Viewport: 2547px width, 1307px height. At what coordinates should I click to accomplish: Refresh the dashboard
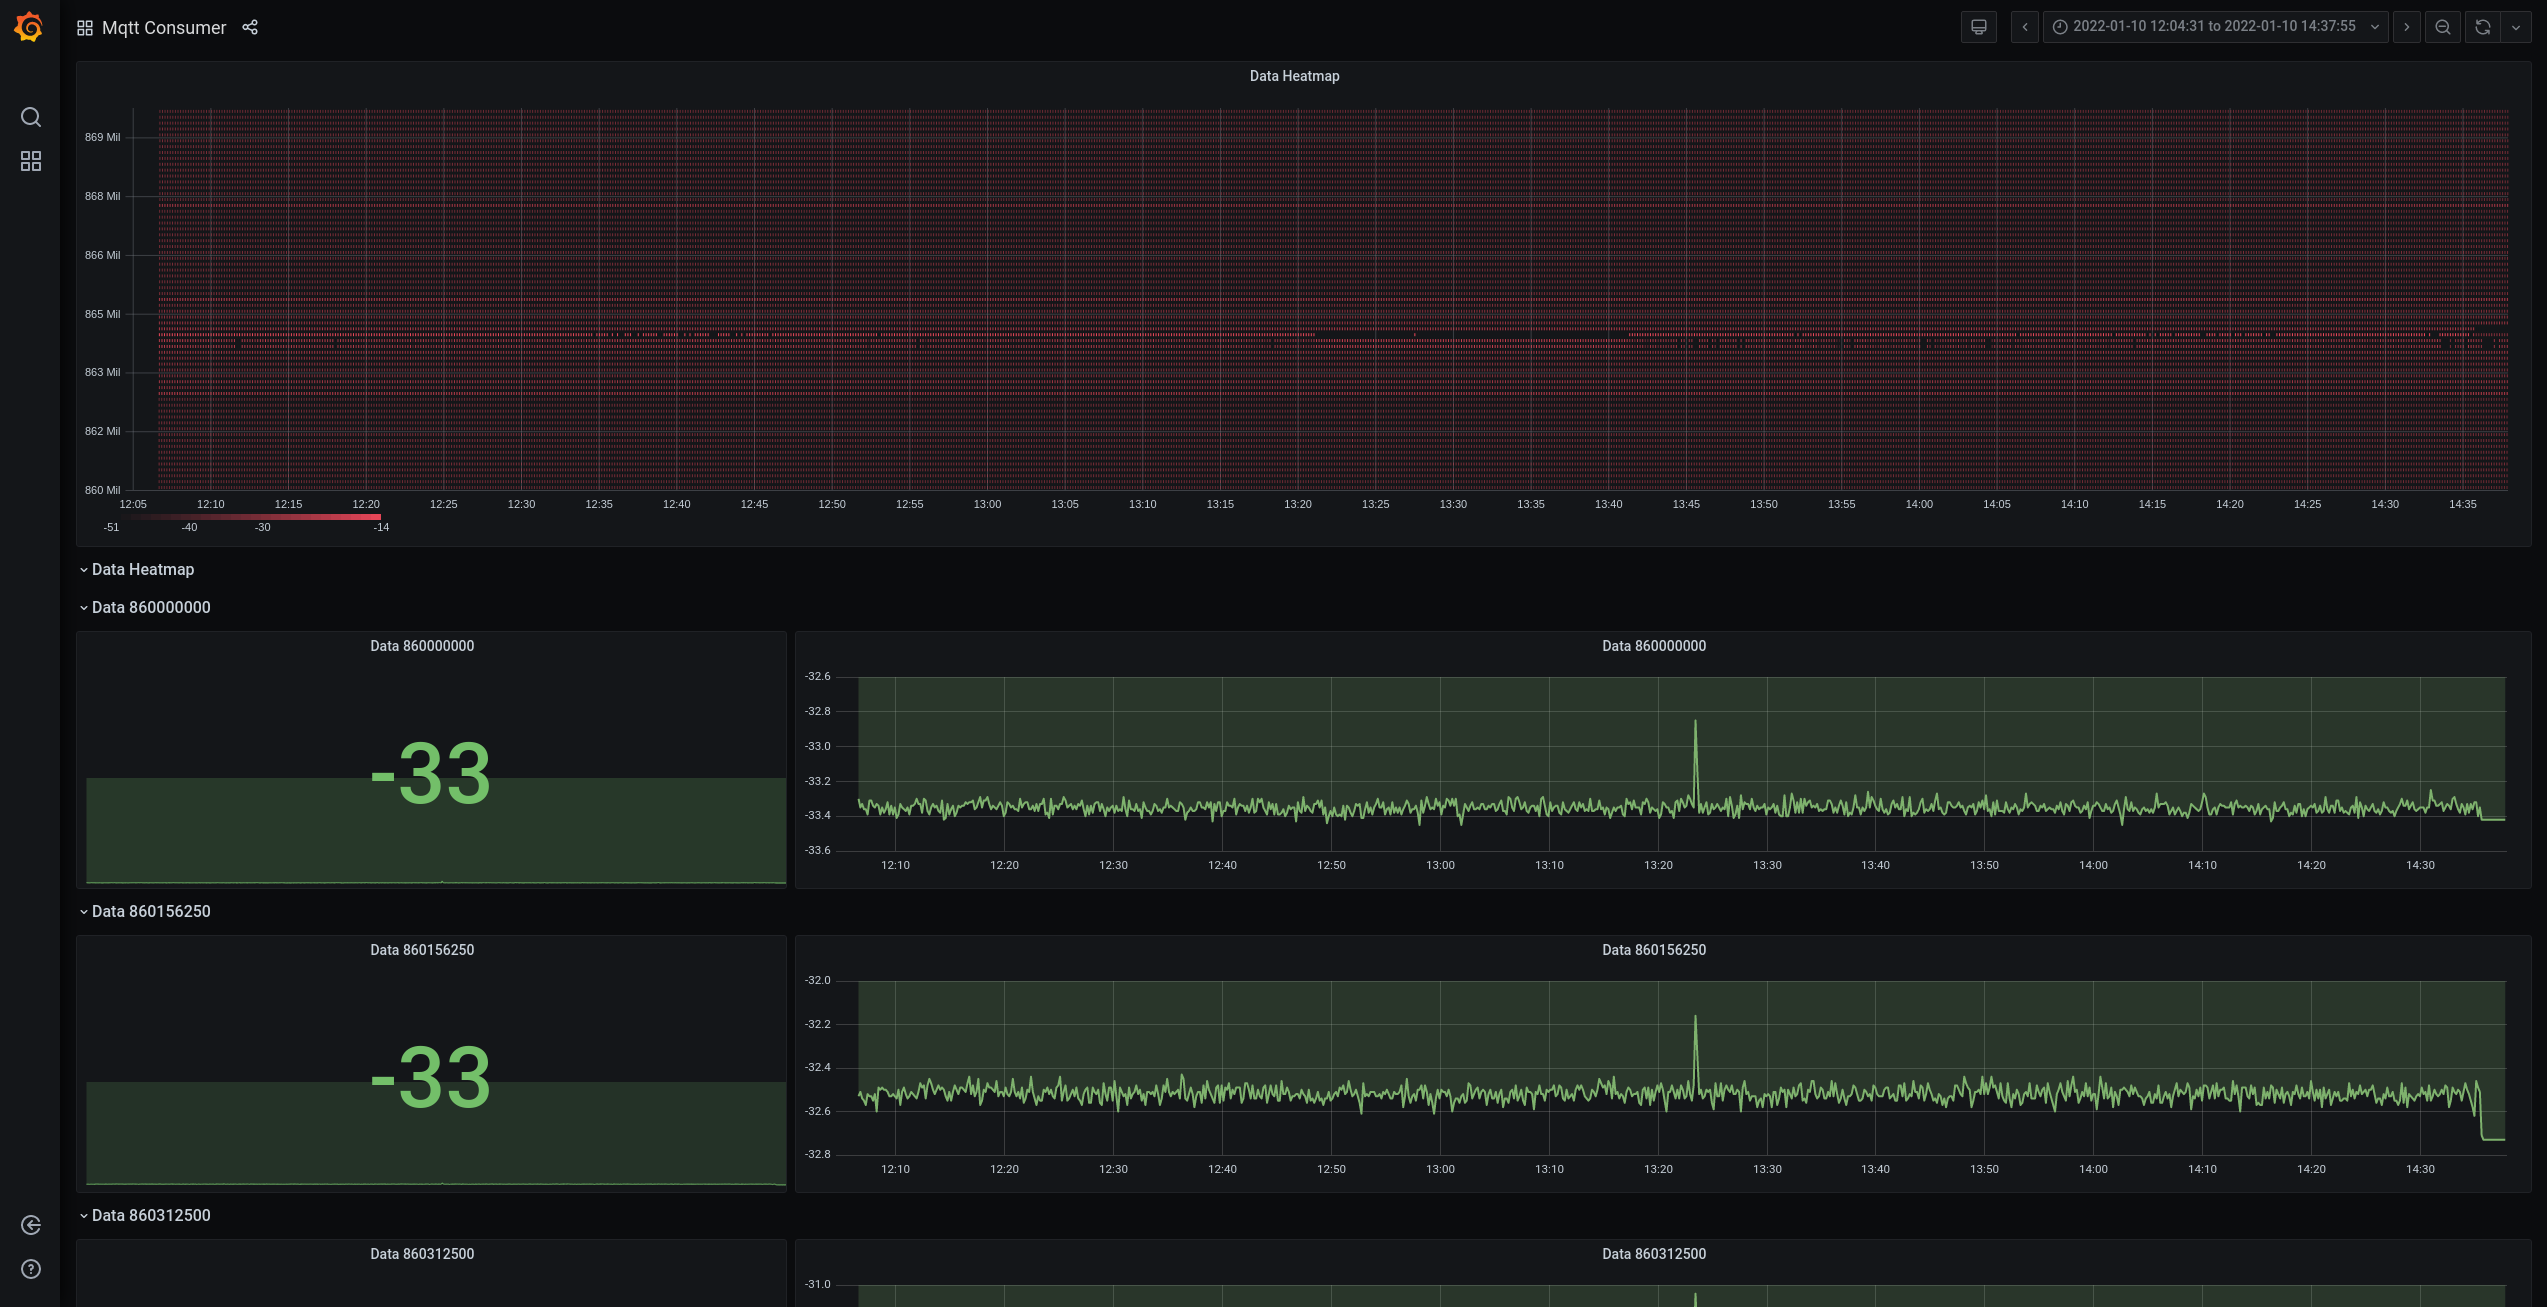[x=2482, y=27]
